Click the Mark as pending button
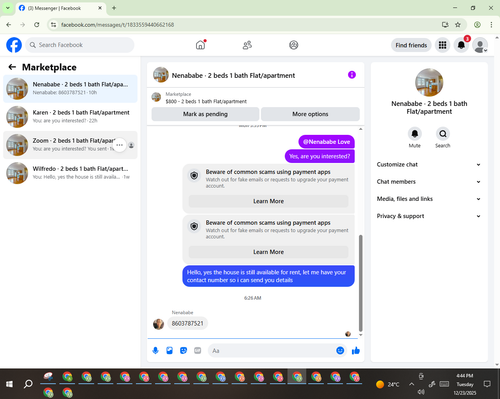This screenshot has width=500, height=399. pyautogui.click(x=205, y=114)
